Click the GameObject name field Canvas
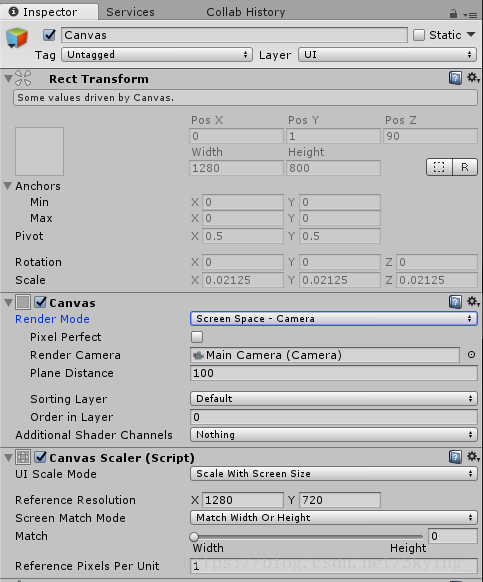The height and width of the screenshot is (582, 483). coord(234,35)
